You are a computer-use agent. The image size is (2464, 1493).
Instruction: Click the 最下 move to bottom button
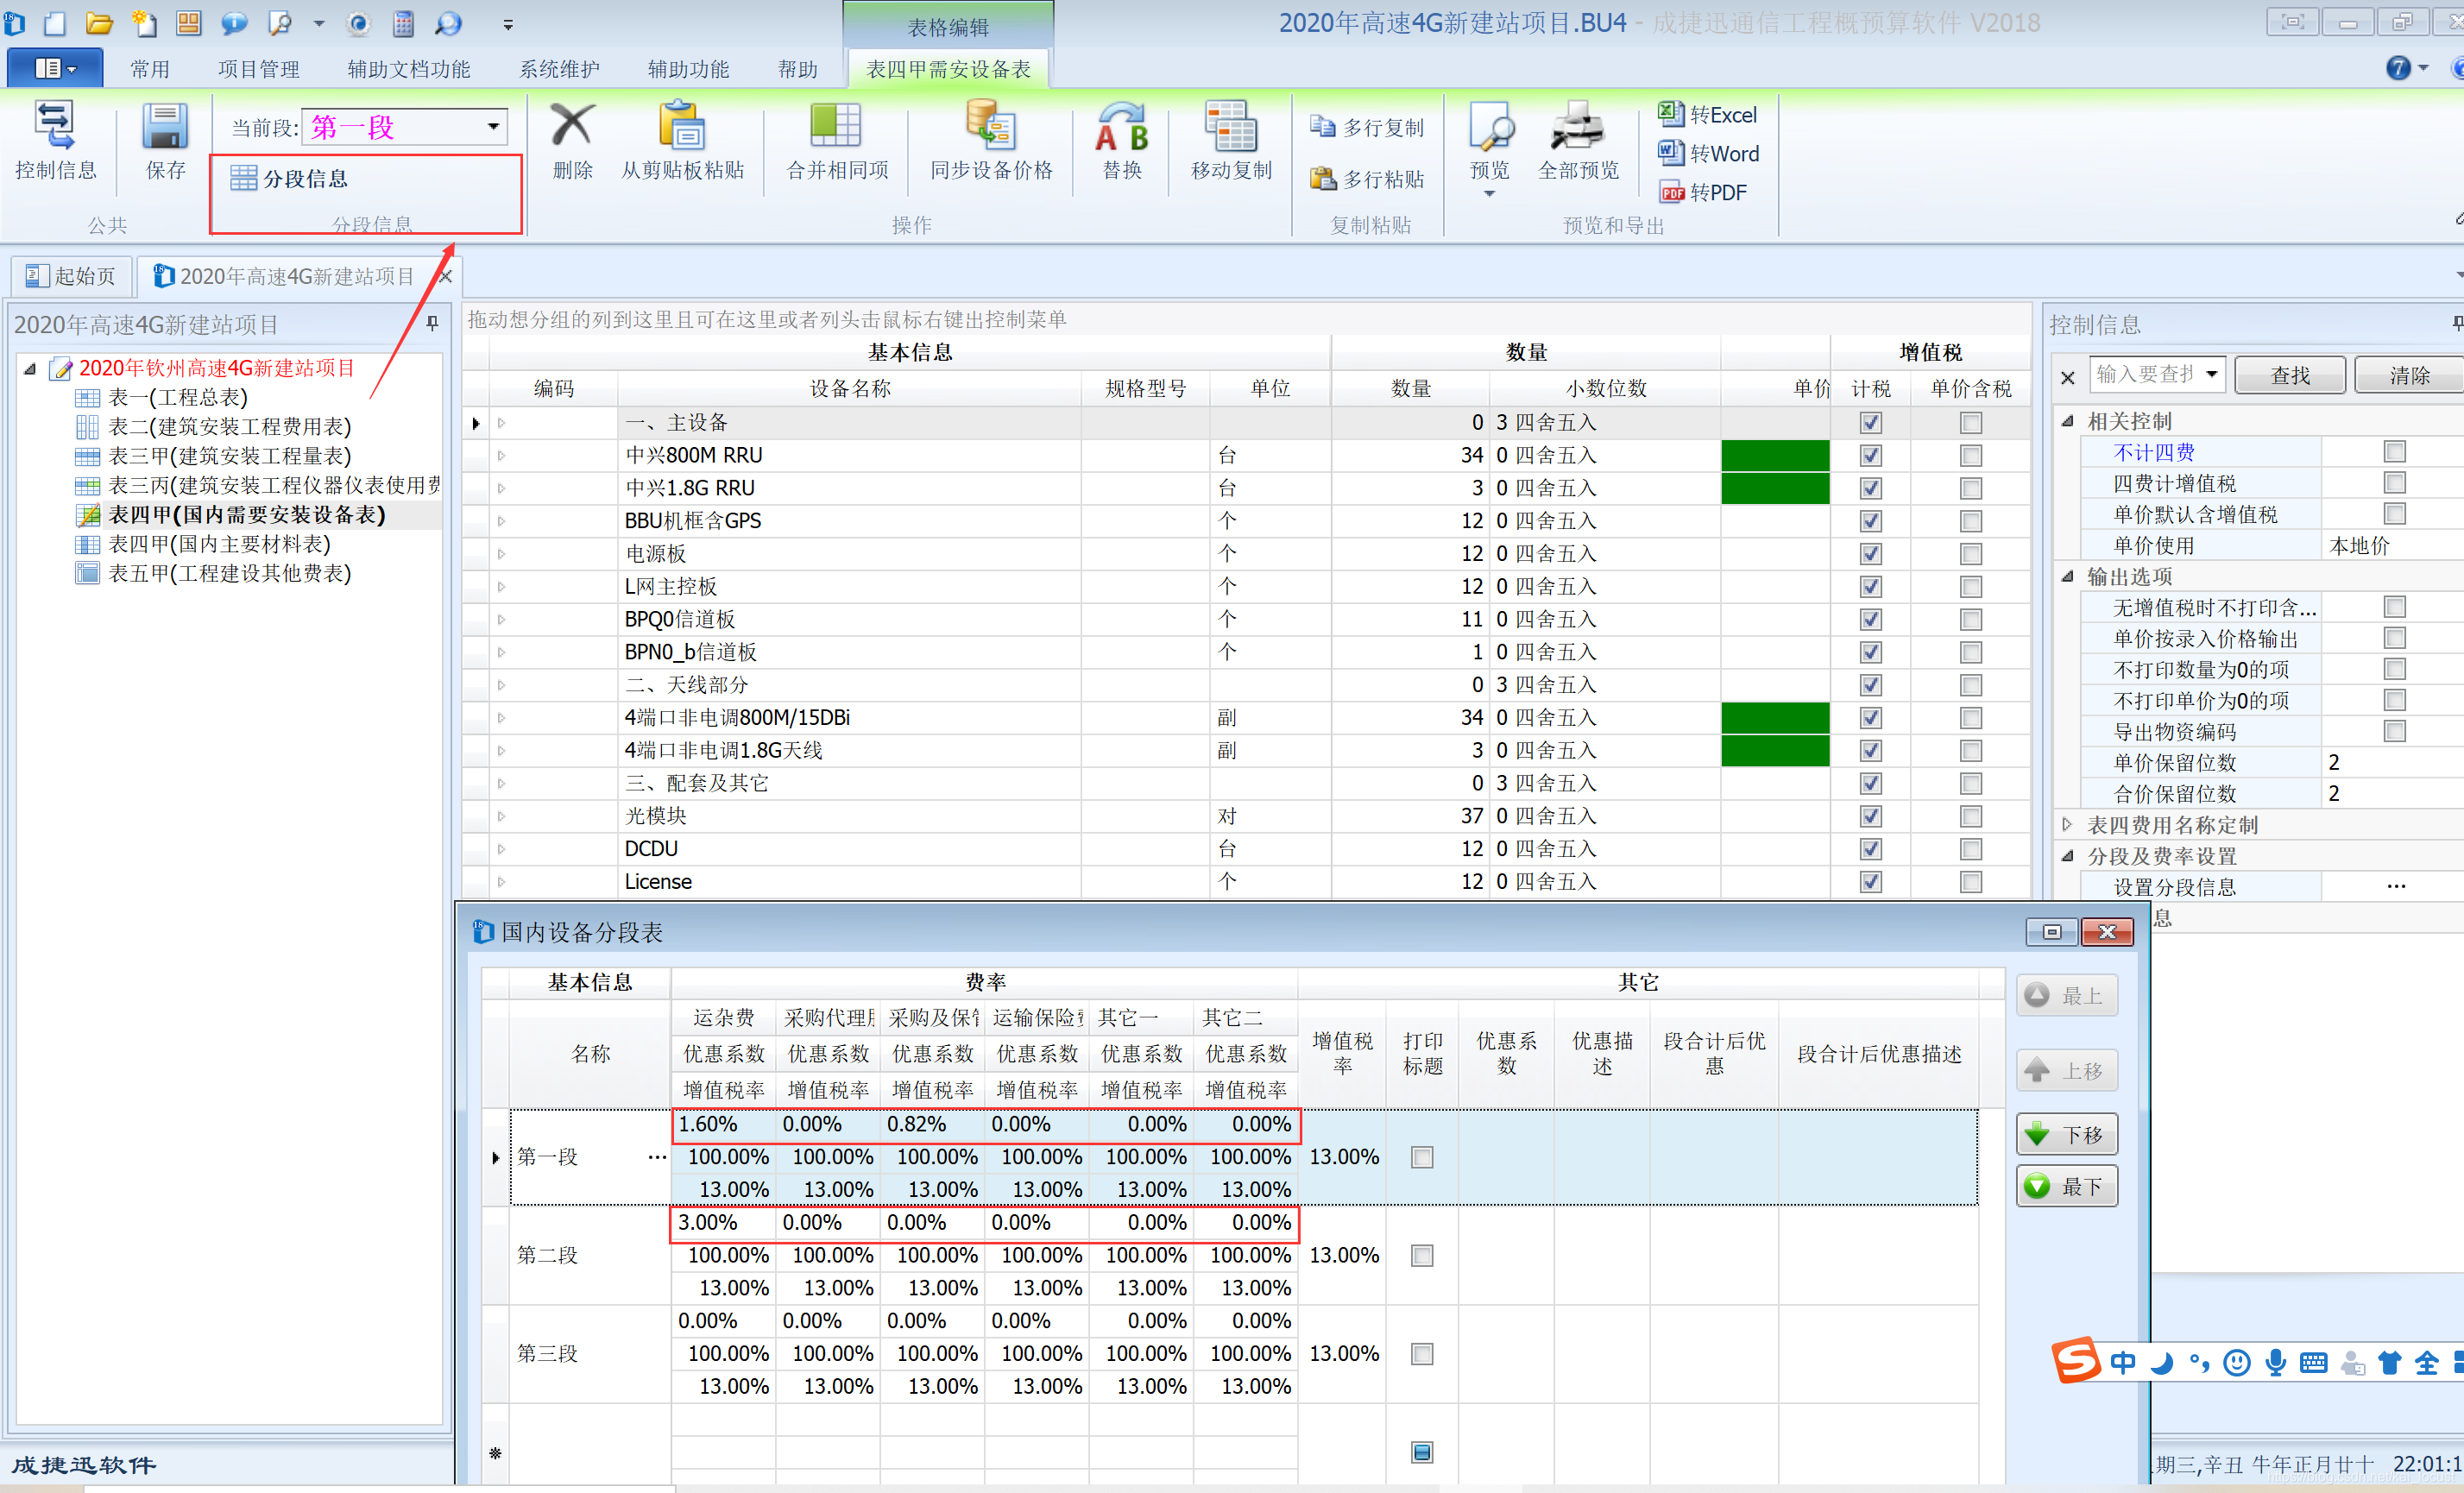[2066, 1186]
